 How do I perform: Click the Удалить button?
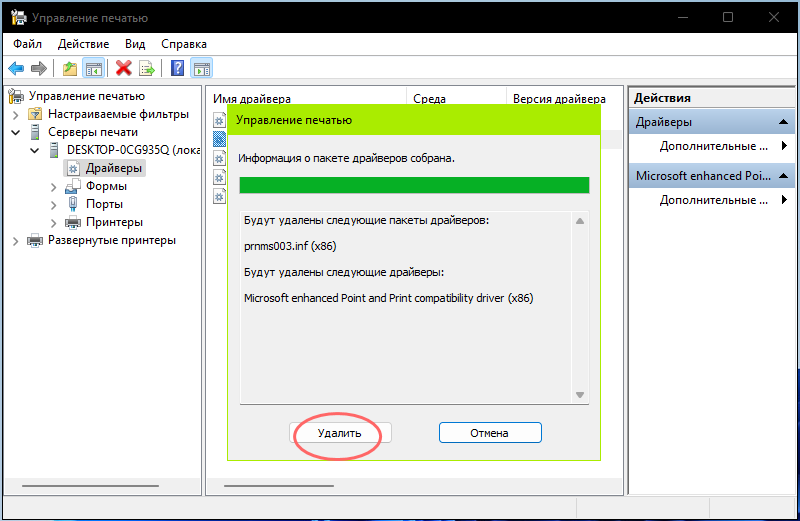click(x=340, y=433)
